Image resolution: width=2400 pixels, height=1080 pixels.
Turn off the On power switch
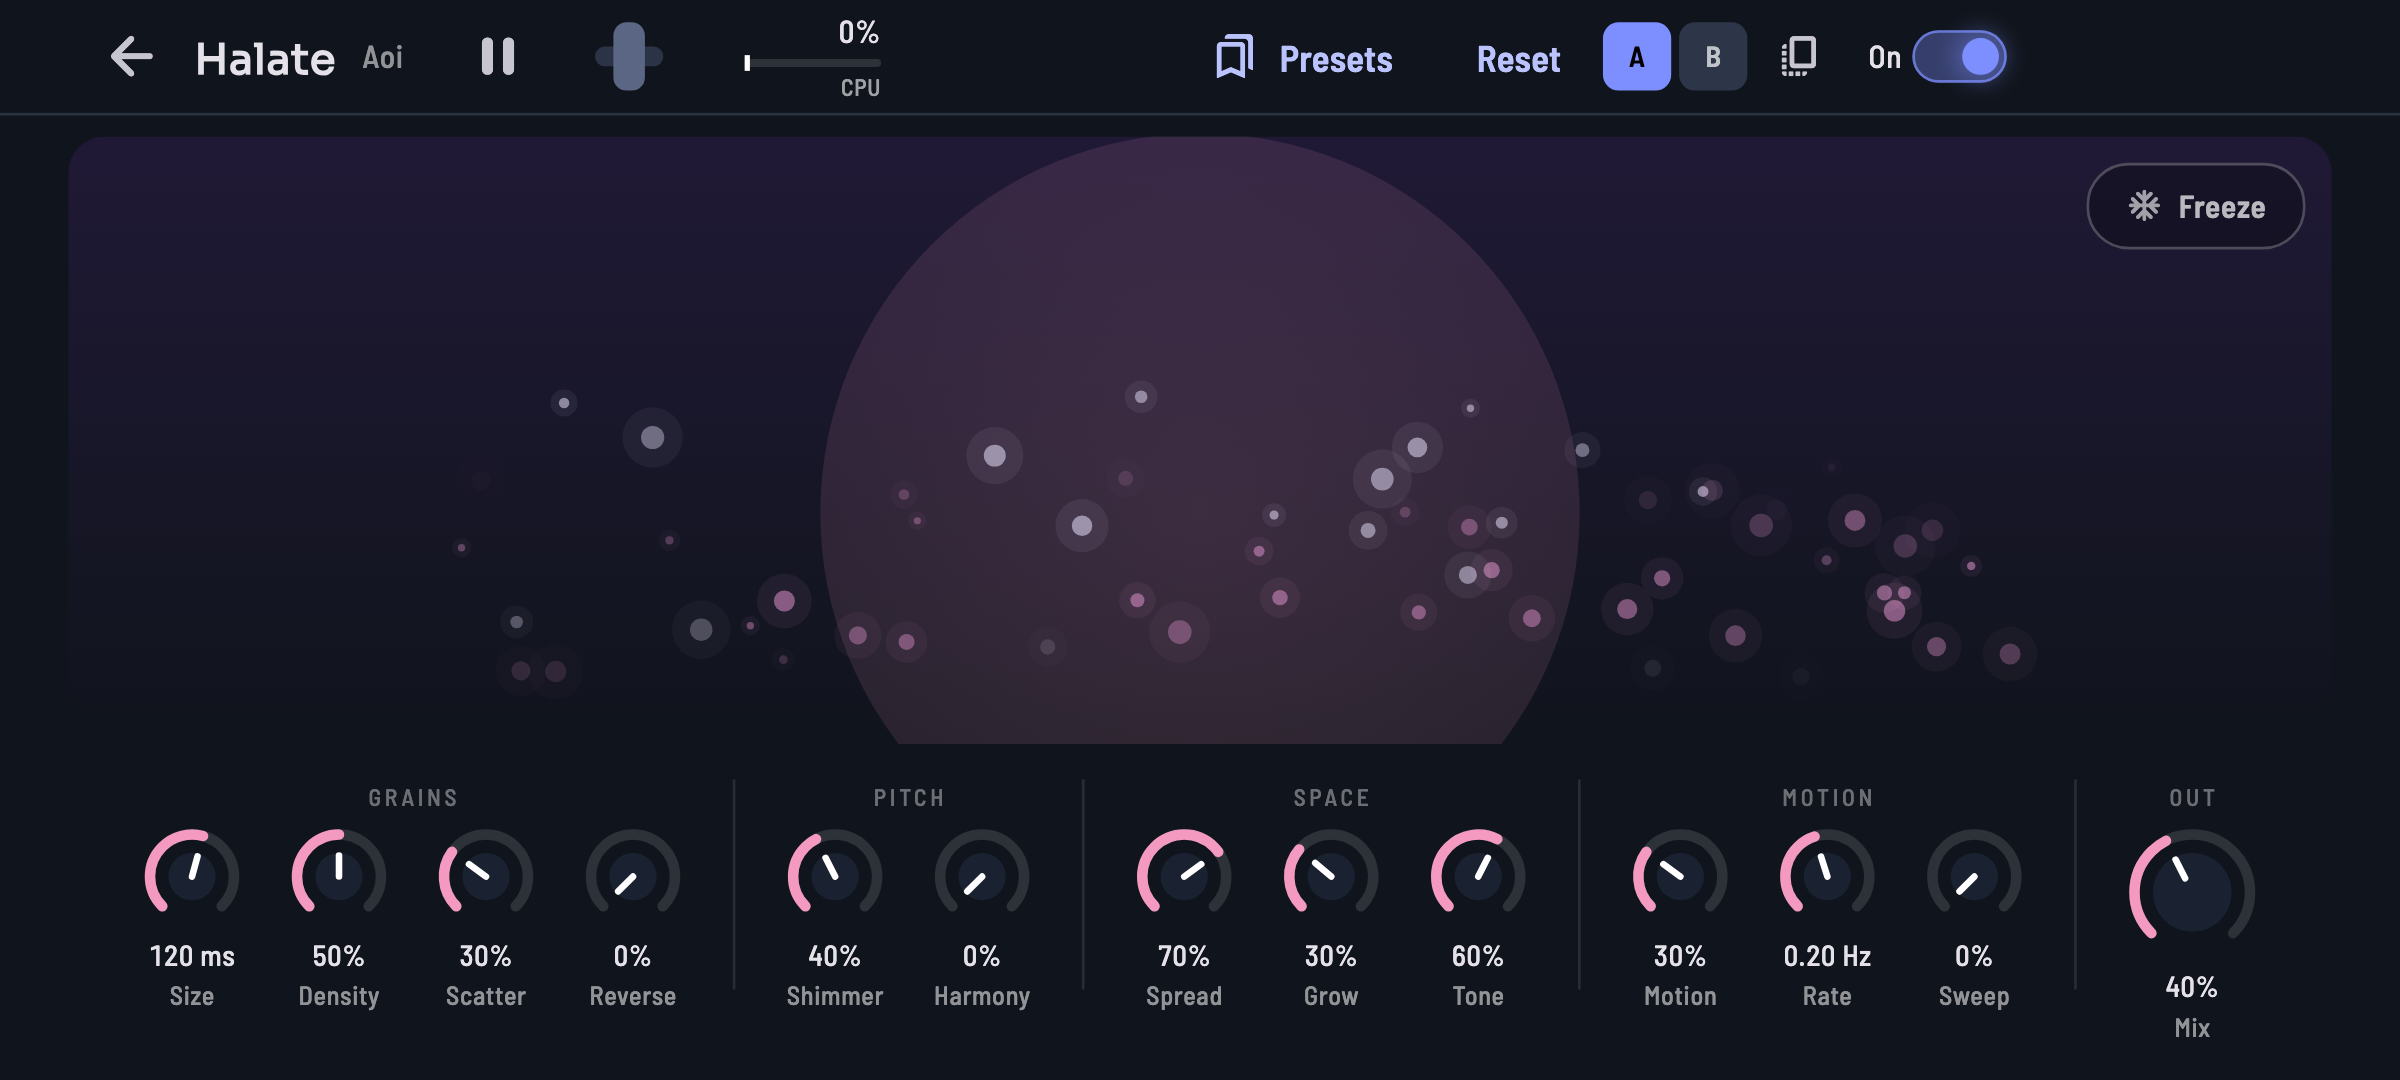[x=1959, y=57]
